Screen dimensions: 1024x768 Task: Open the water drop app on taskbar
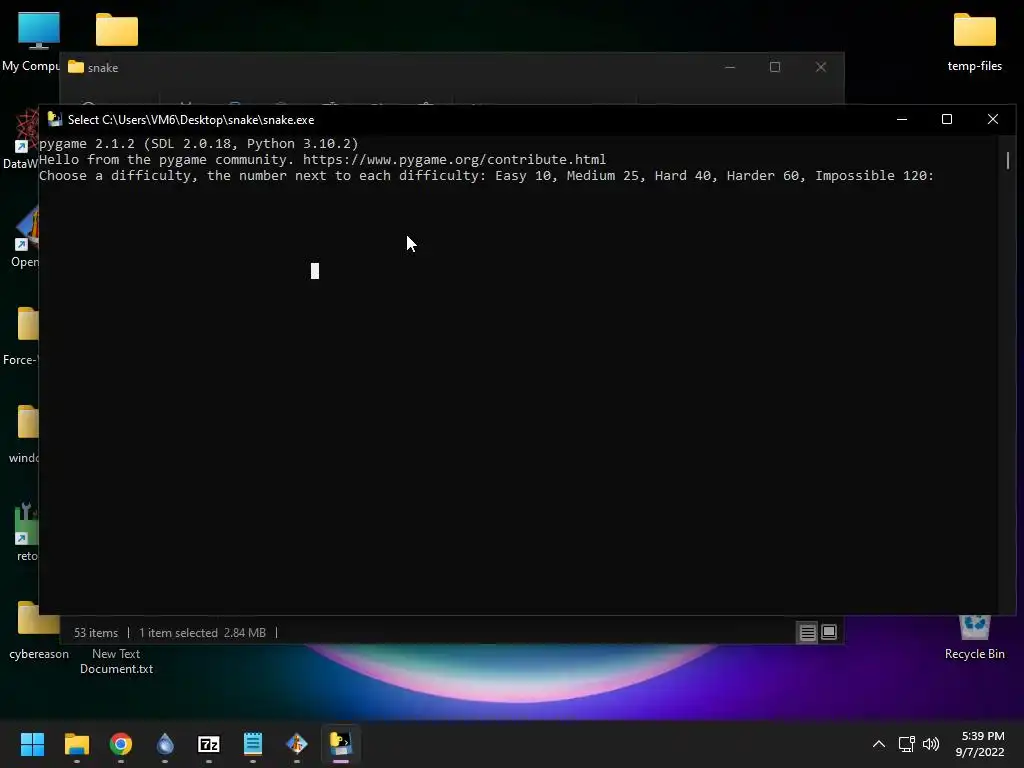165,744
